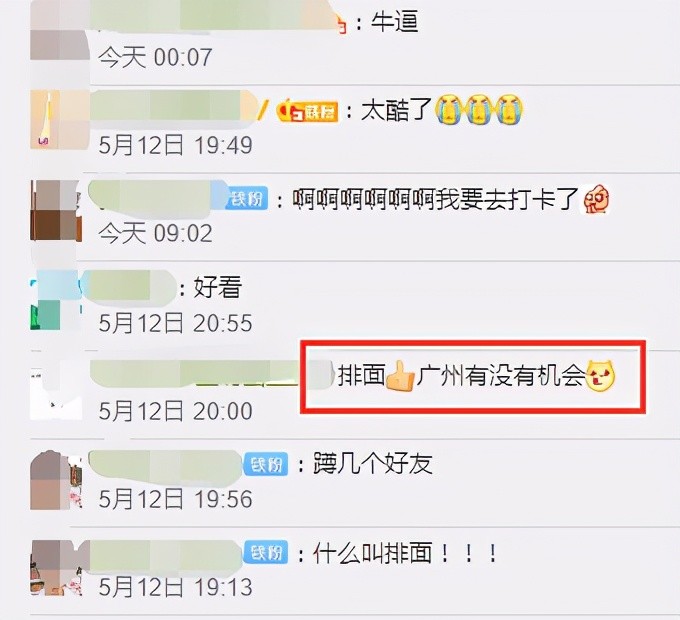Click the blue 铁粉 badge on 打卡 comment
This screenshot has width=680, height=620.
pyautogui.click(x=246, y=199)
